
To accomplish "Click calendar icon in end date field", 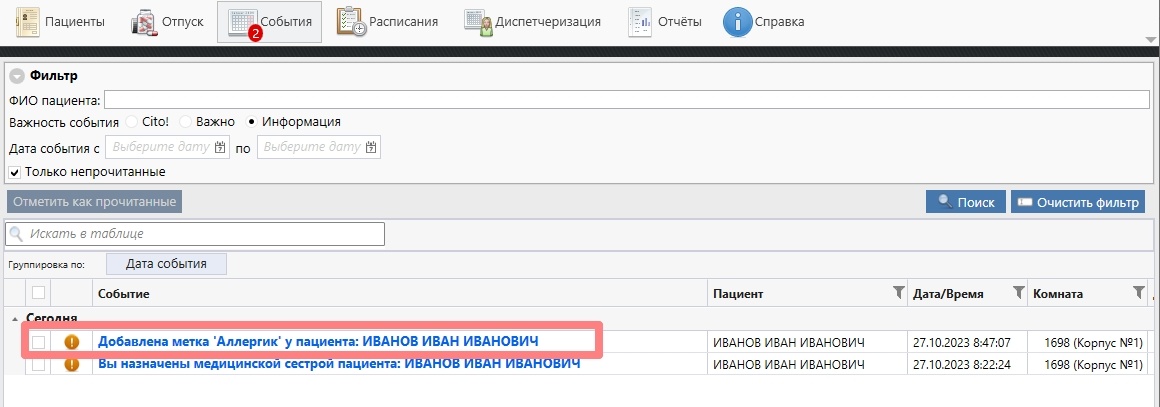I will [371, 147].
